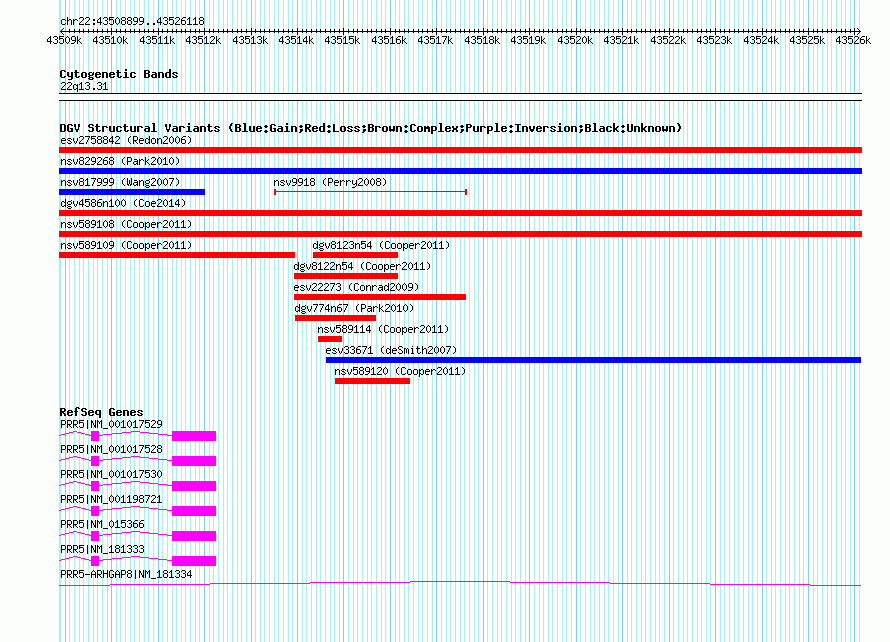This screenshot has height=642, width=890.
Task: Click the RefSeq Genes track title
Action: tap(101, 412)
